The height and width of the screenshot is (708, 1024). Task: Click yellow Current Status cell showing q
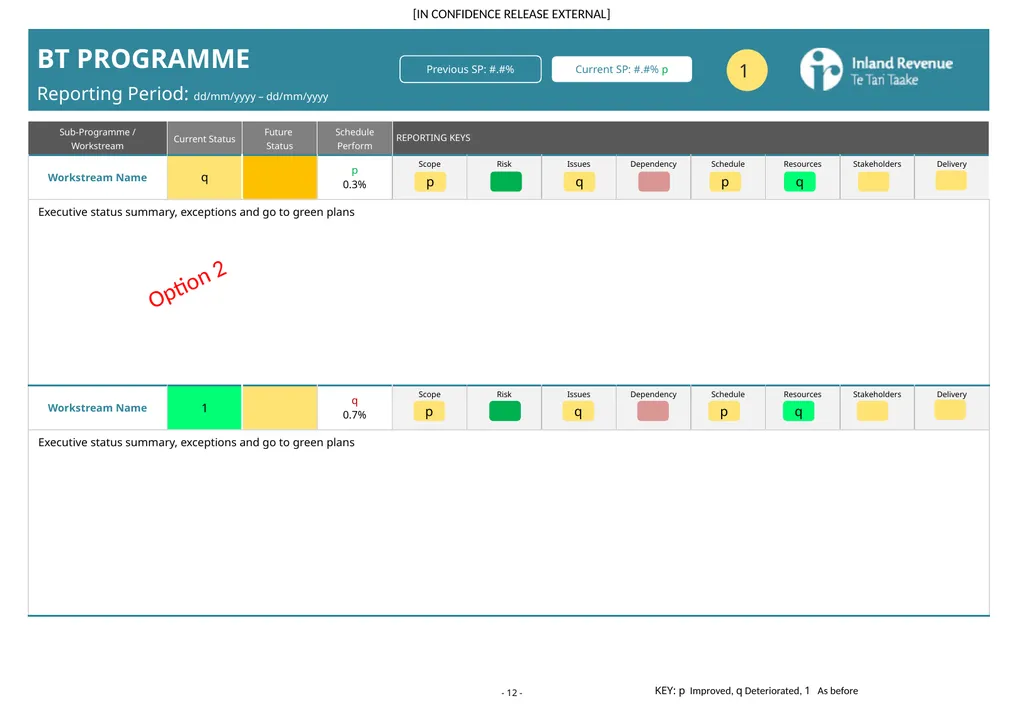[x=204, y=178]
